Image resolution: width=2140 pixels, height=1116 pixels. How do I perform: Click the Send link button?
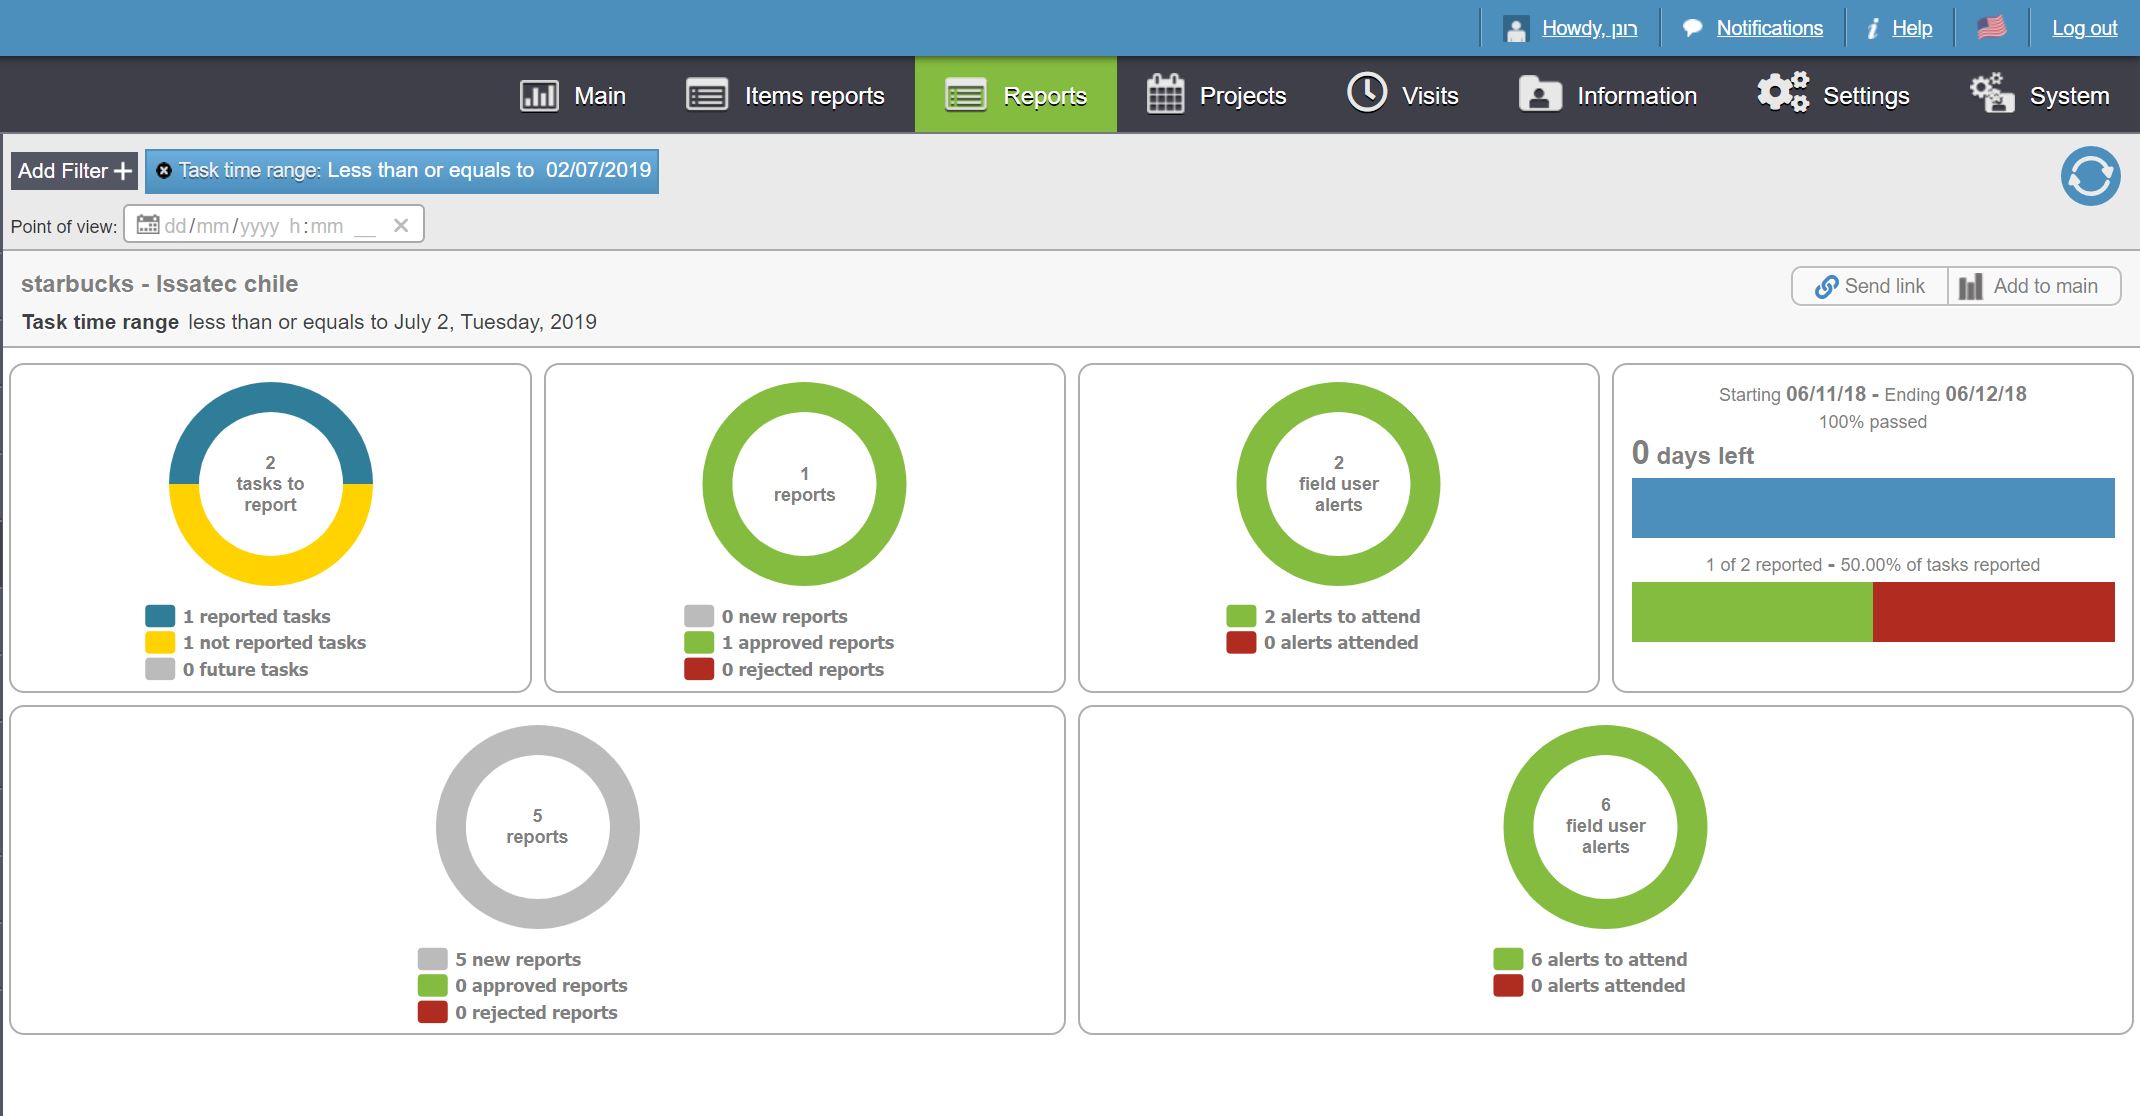[1869, 286]
